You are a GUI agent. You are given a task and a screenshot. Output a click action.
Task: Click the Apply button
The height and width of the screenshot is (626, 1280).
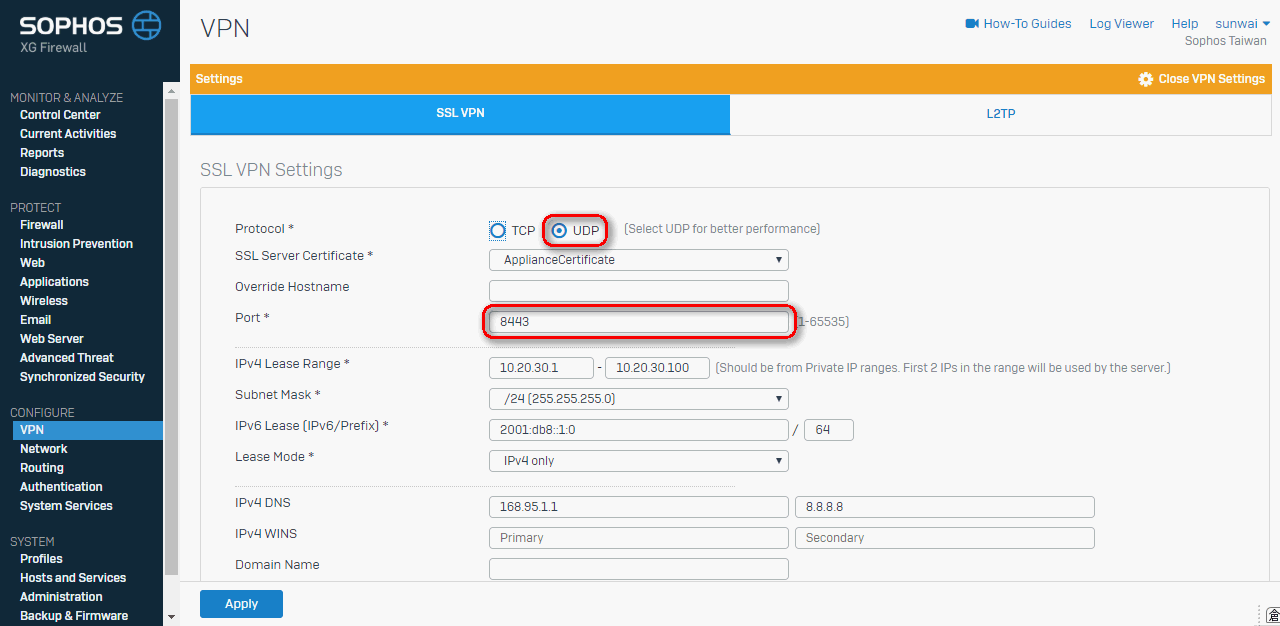[x=241, y=604]
